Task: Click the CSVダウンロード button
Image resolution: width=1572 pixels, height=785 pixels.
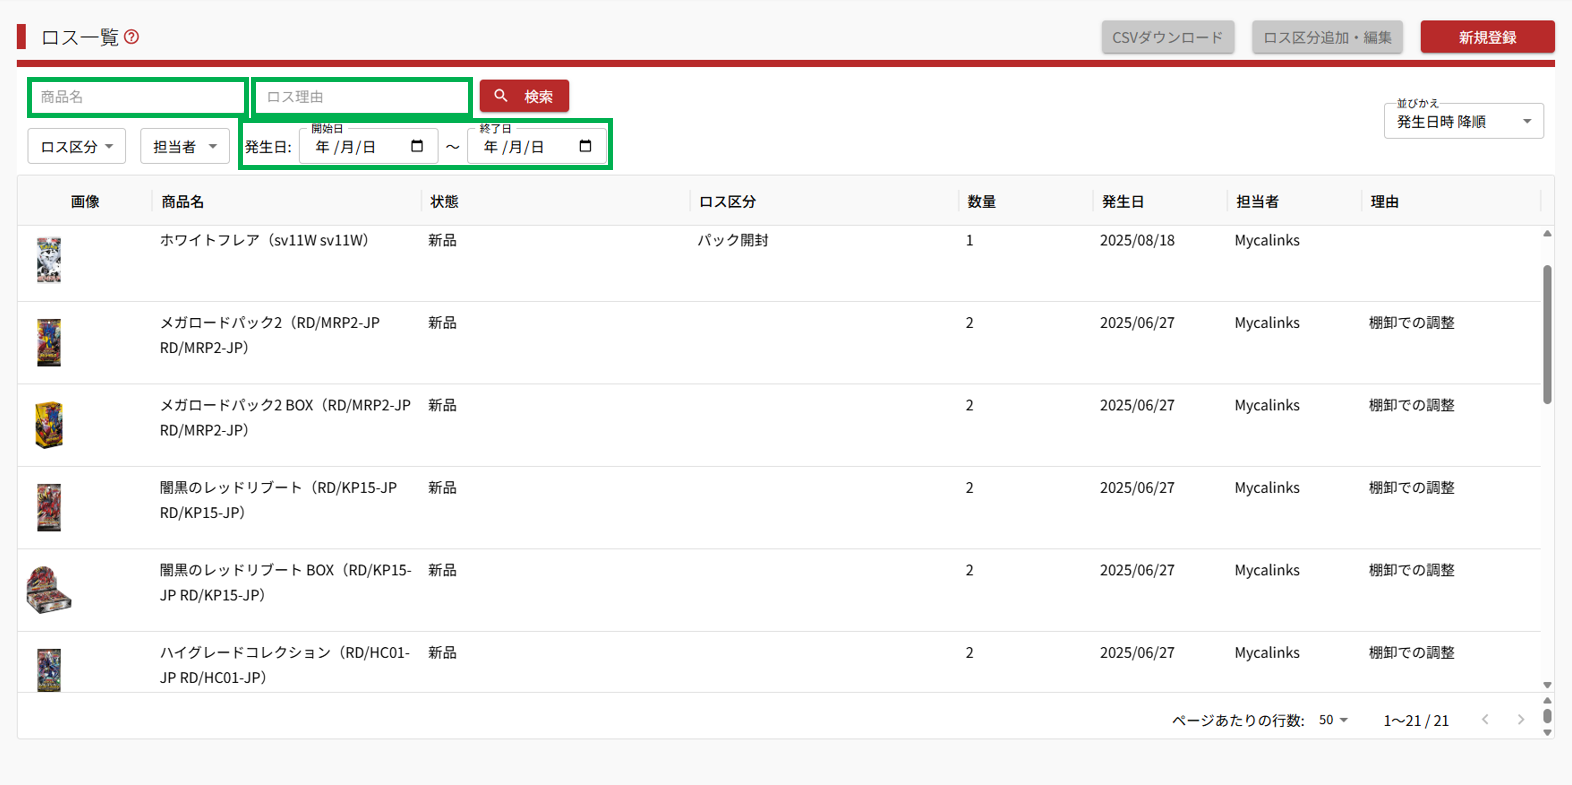Action: 1167,37
